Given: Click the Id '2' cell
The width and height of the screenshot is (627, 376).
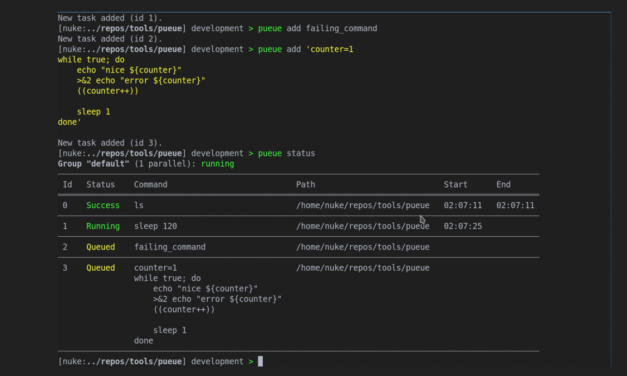Looking at the screenshot, I should (65, 247).
